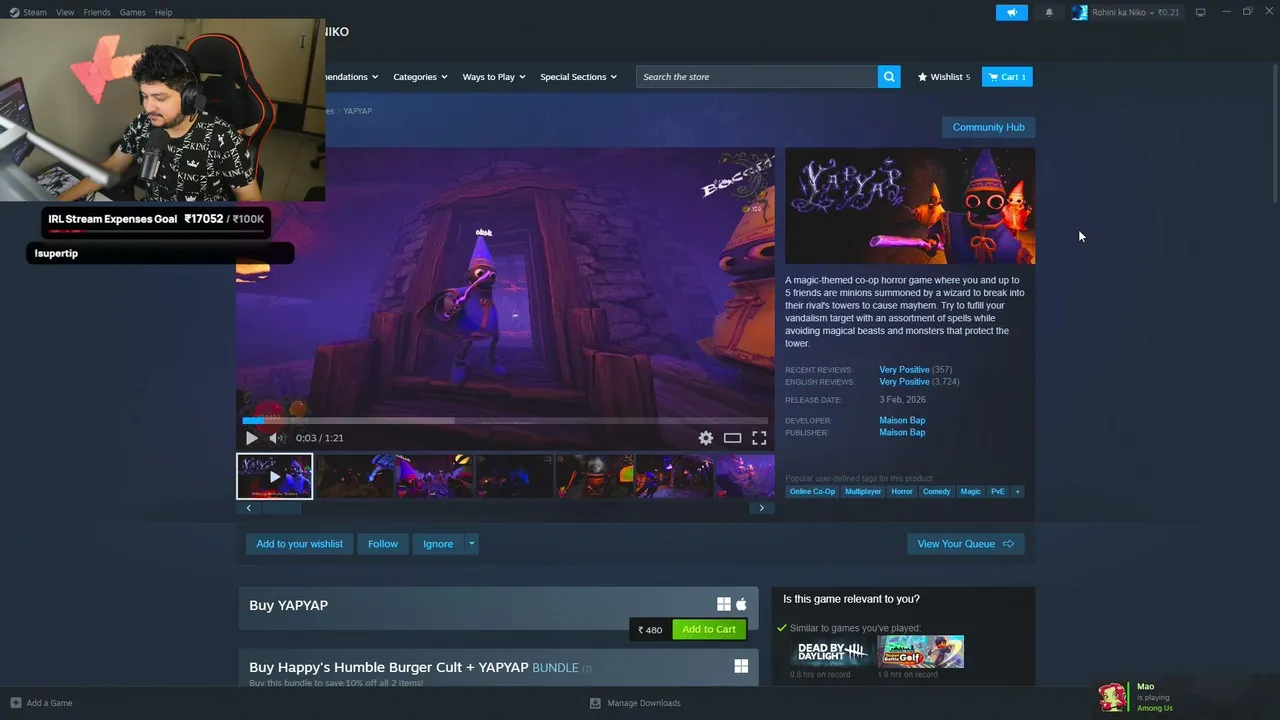Click the Add a Game plus icon
Screen dimensions: 1280x720
(x=15, y=703)
